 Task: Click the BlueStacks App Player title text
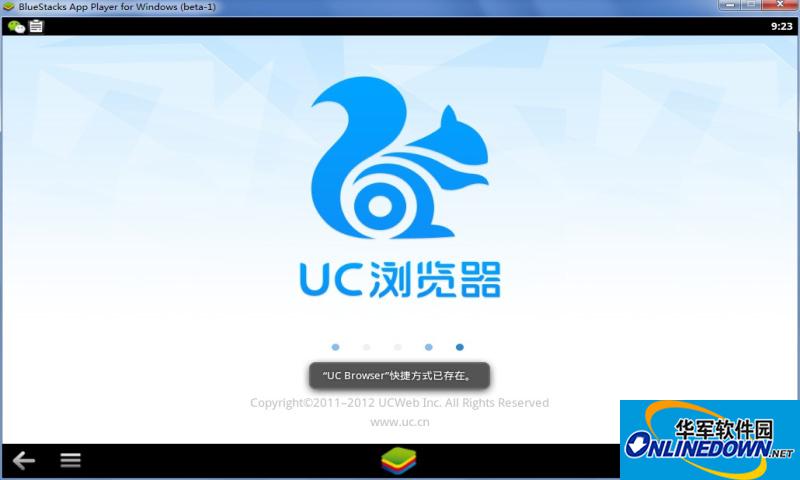(117, 7)
